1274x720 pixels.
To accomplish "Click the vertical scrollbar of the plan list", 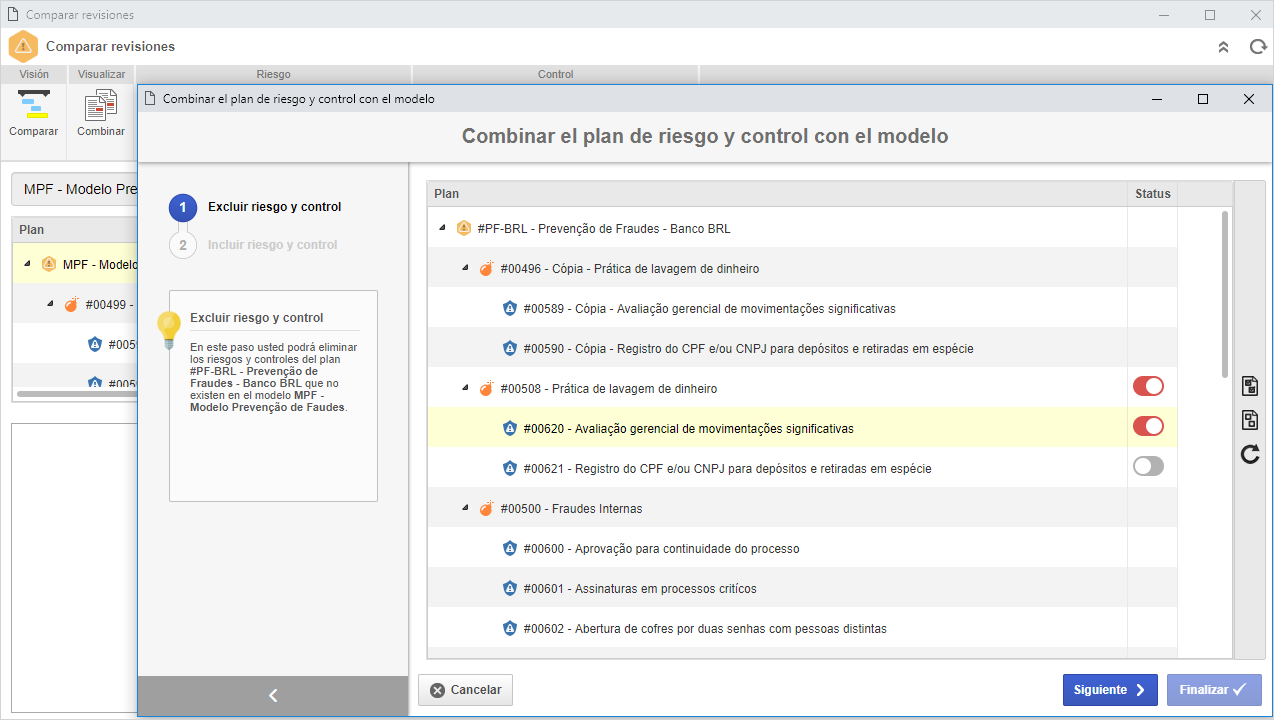I will (1225, 294).
